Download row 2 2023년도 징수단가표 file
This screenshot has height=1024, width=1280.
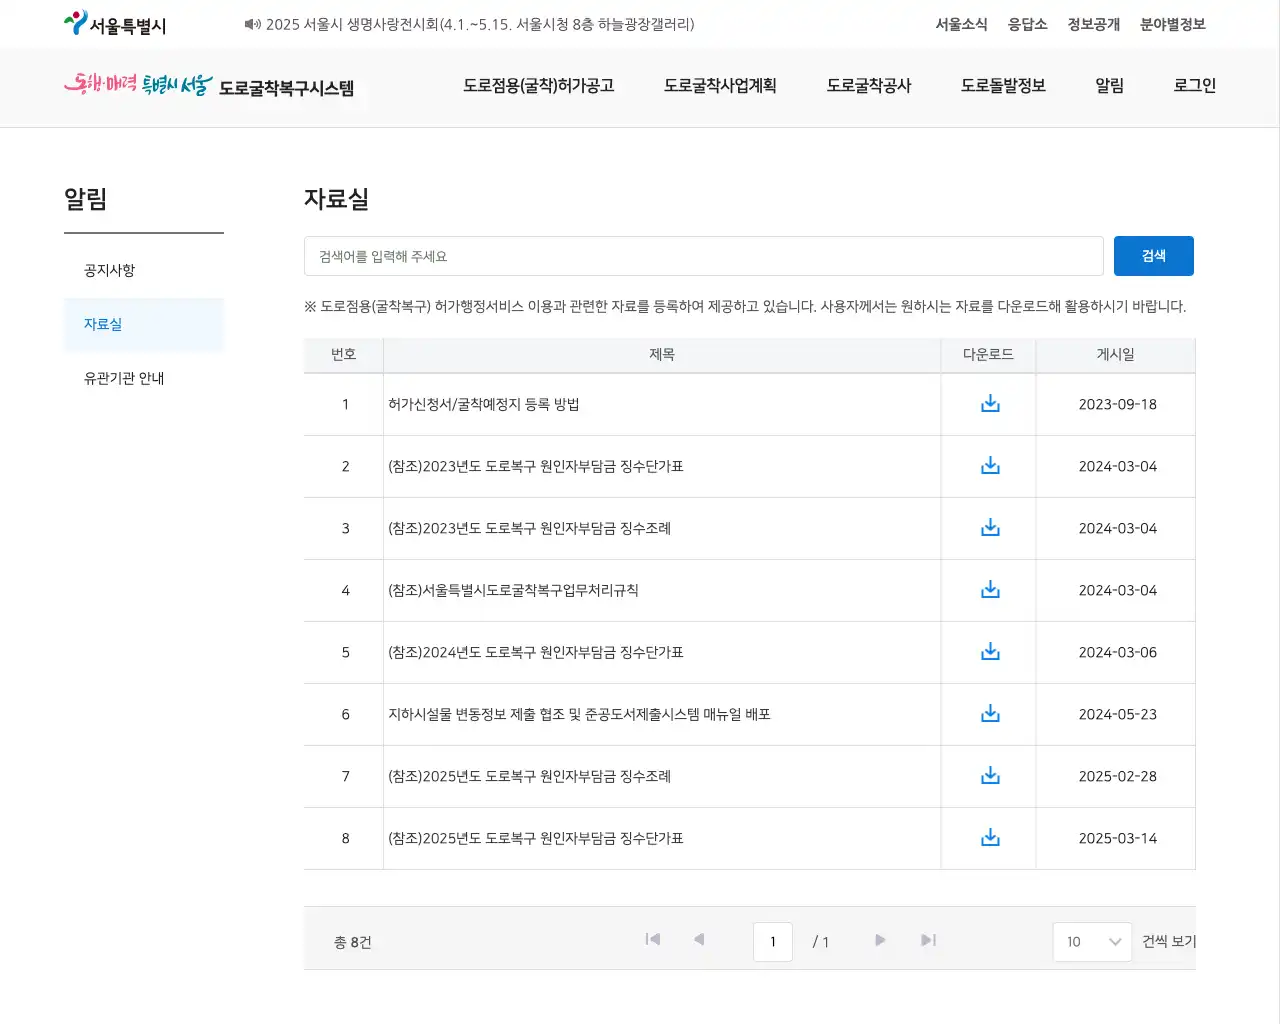tap(990, 466)
